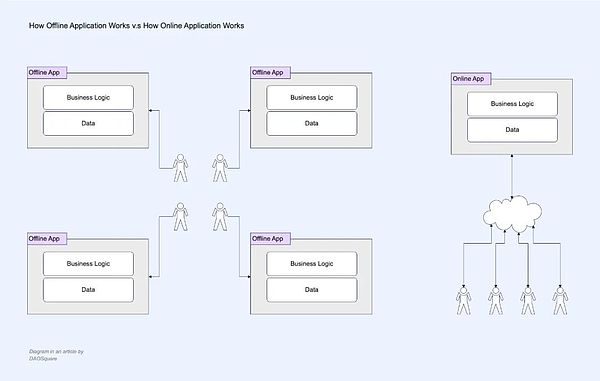The height and width of the screenshot is (381, 600).
Task: Select the Data box inside the Online App
Action: (x=512, y=130)
